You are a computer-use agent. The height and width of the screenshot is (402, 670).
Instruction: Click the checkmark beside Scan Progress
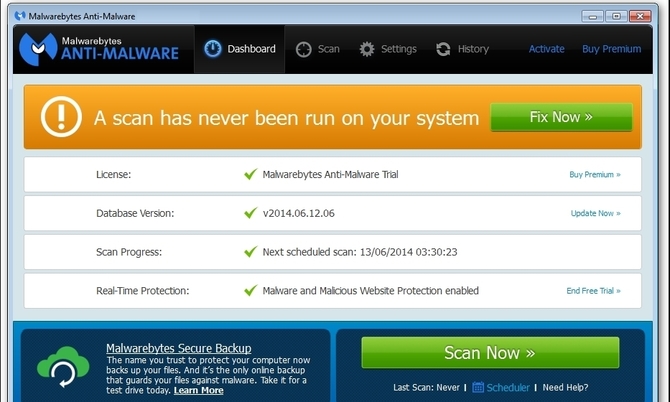pyautogui.click(x=250, y=252)
